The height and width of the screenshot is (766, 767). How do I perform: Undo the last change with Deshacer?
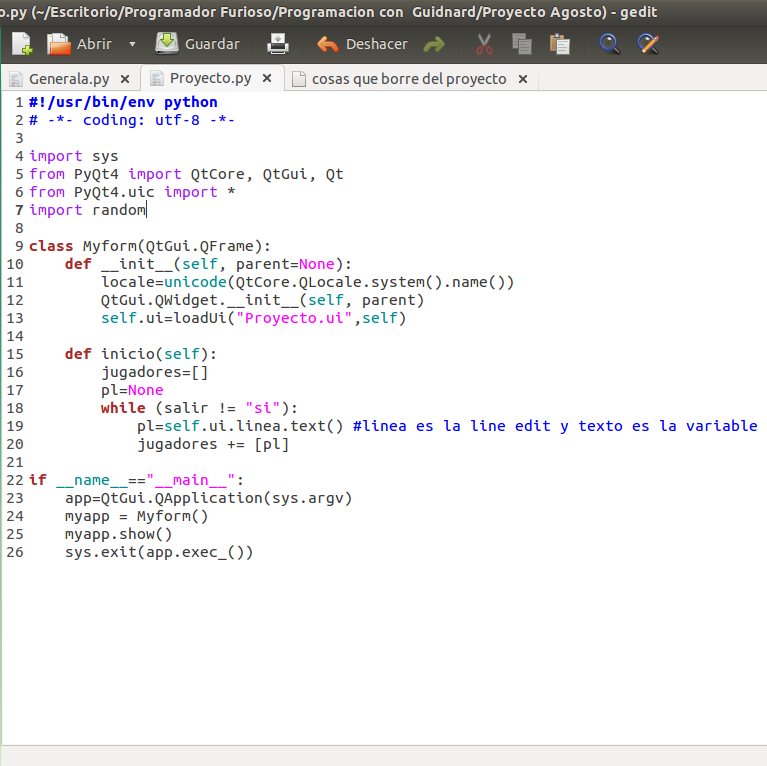[362, 44]
